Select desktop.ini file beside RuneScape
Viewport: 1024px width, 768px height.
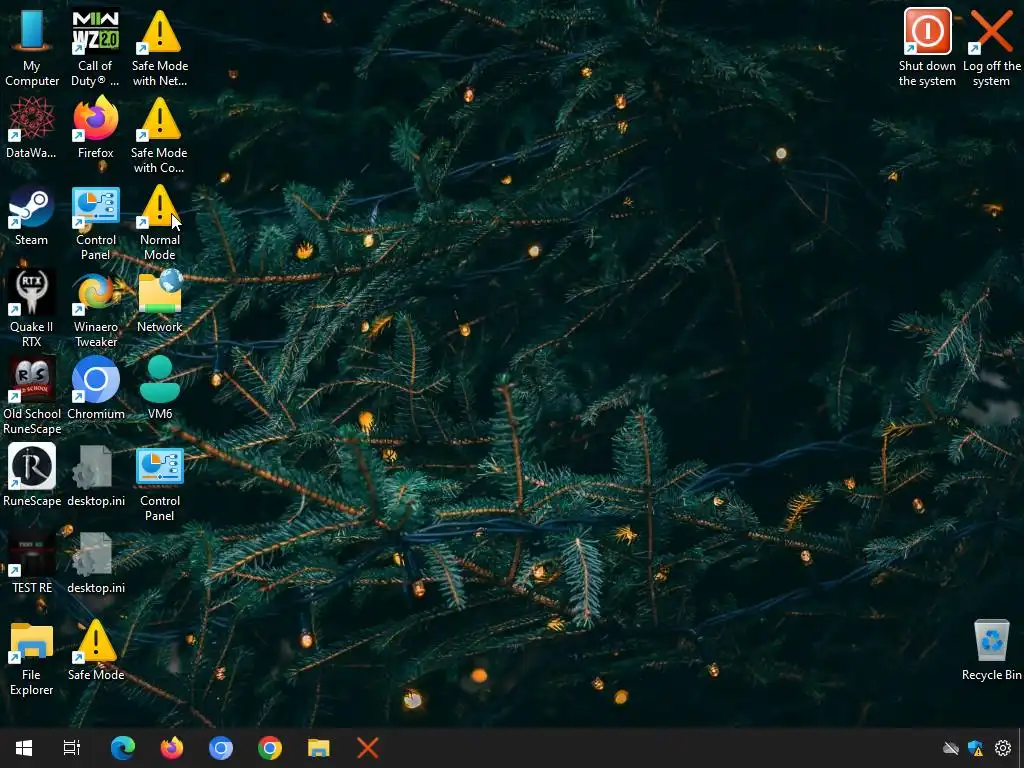point(95,475)
